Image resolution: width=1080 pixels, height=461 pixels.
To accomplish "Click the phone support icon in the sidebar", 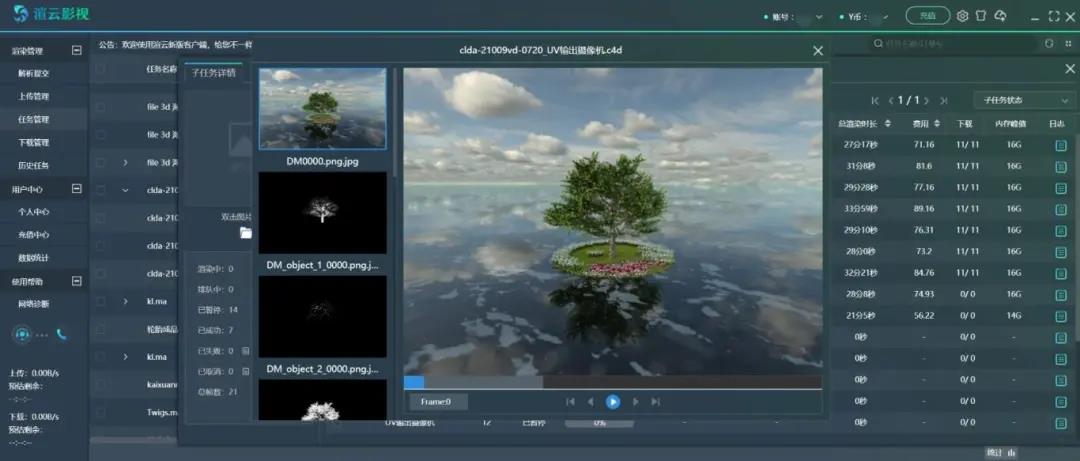I will 62,335.
